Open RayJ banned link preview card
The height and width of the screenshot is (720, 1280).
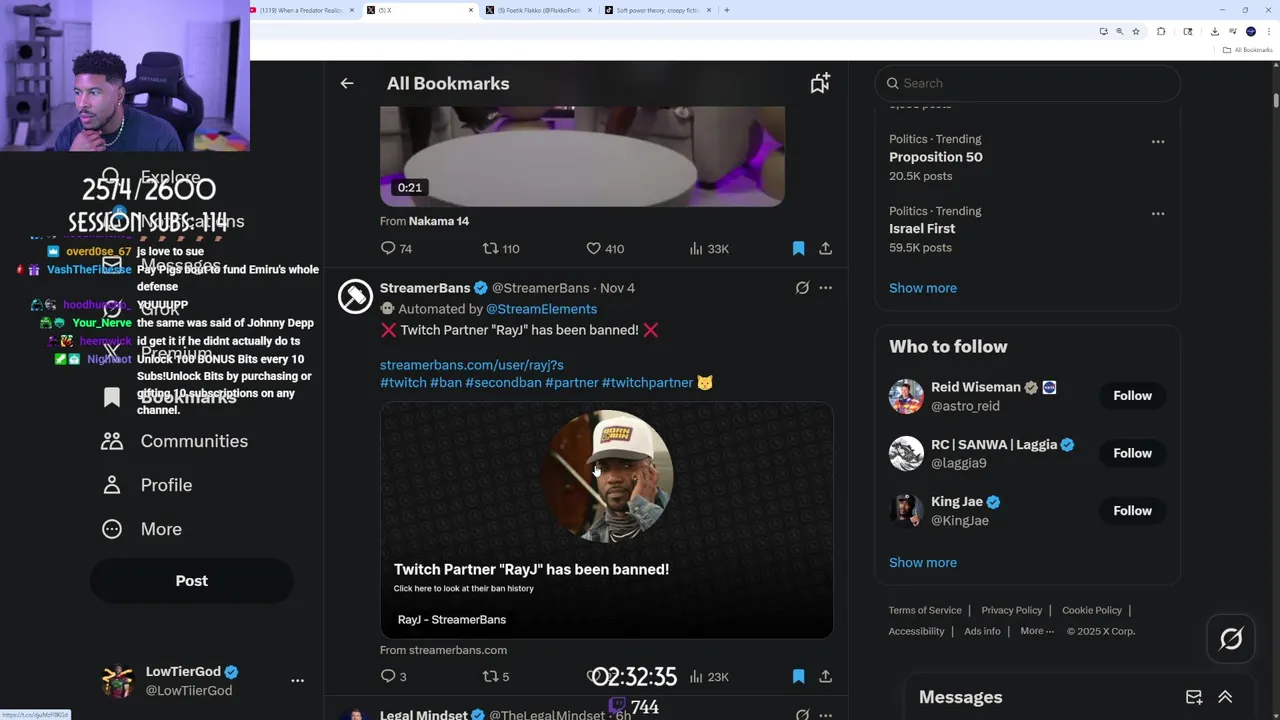pyautogui.click(x=606, y=520)
